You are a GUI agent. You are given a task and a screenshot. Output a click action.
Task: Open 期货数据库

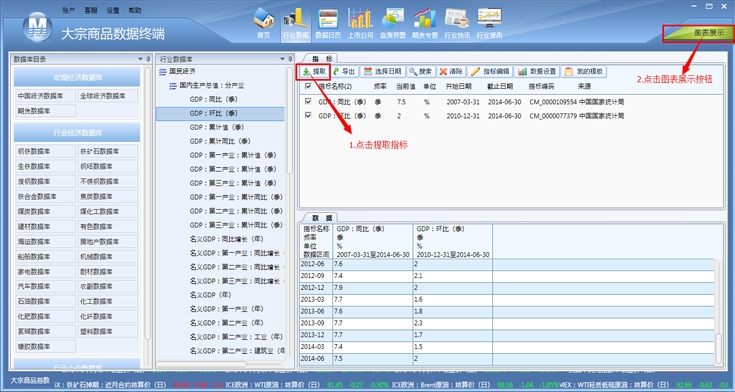[45, 111]
